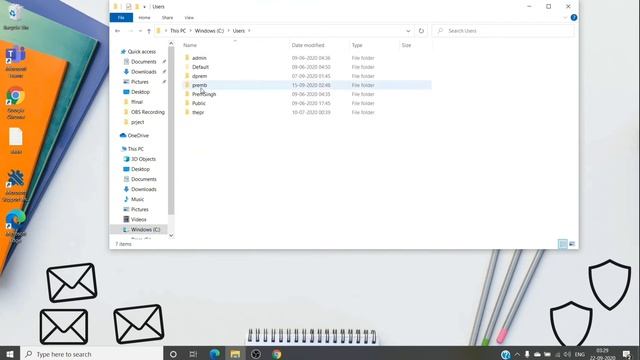Click the Forward navigation arrow
640x360 pixels.
click(130, 31)
